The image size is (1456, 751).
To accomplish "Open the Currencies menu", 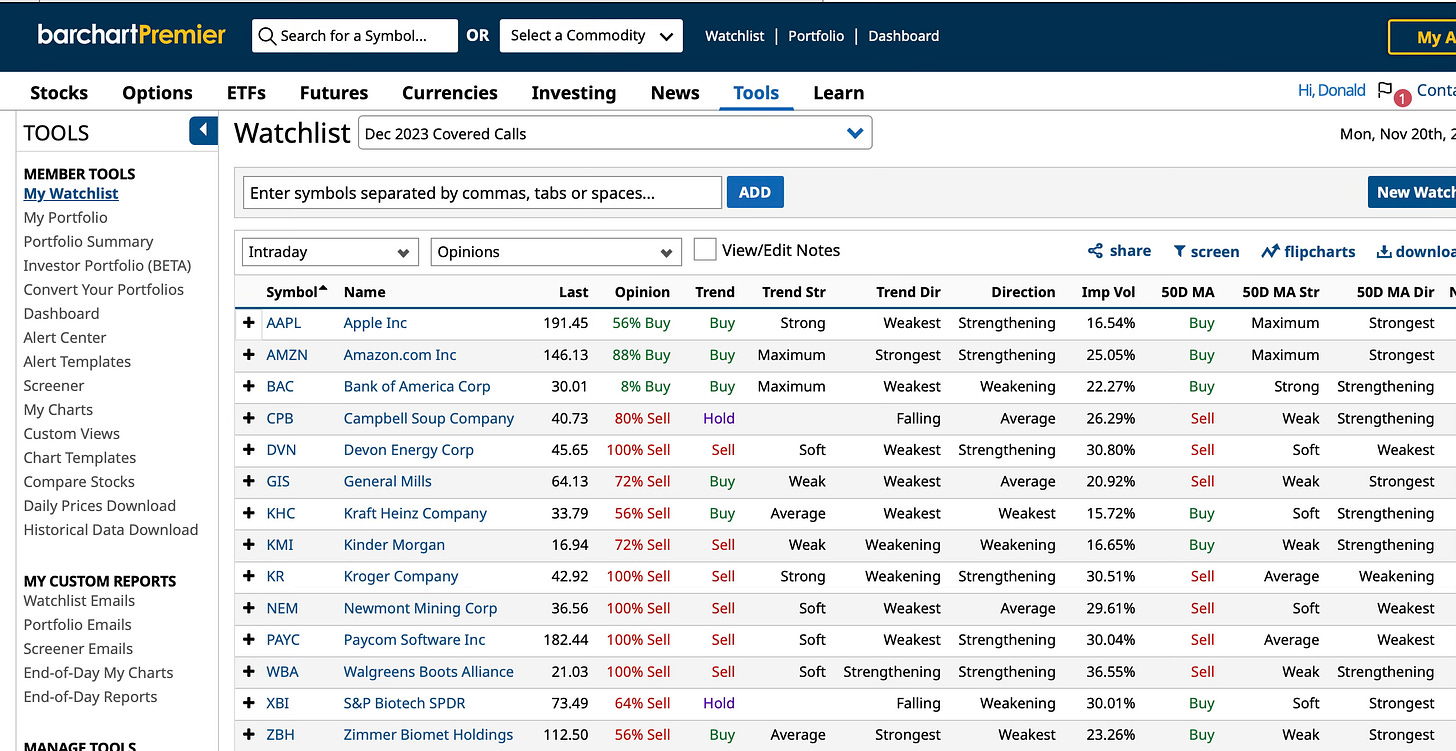I will [450, 93].
